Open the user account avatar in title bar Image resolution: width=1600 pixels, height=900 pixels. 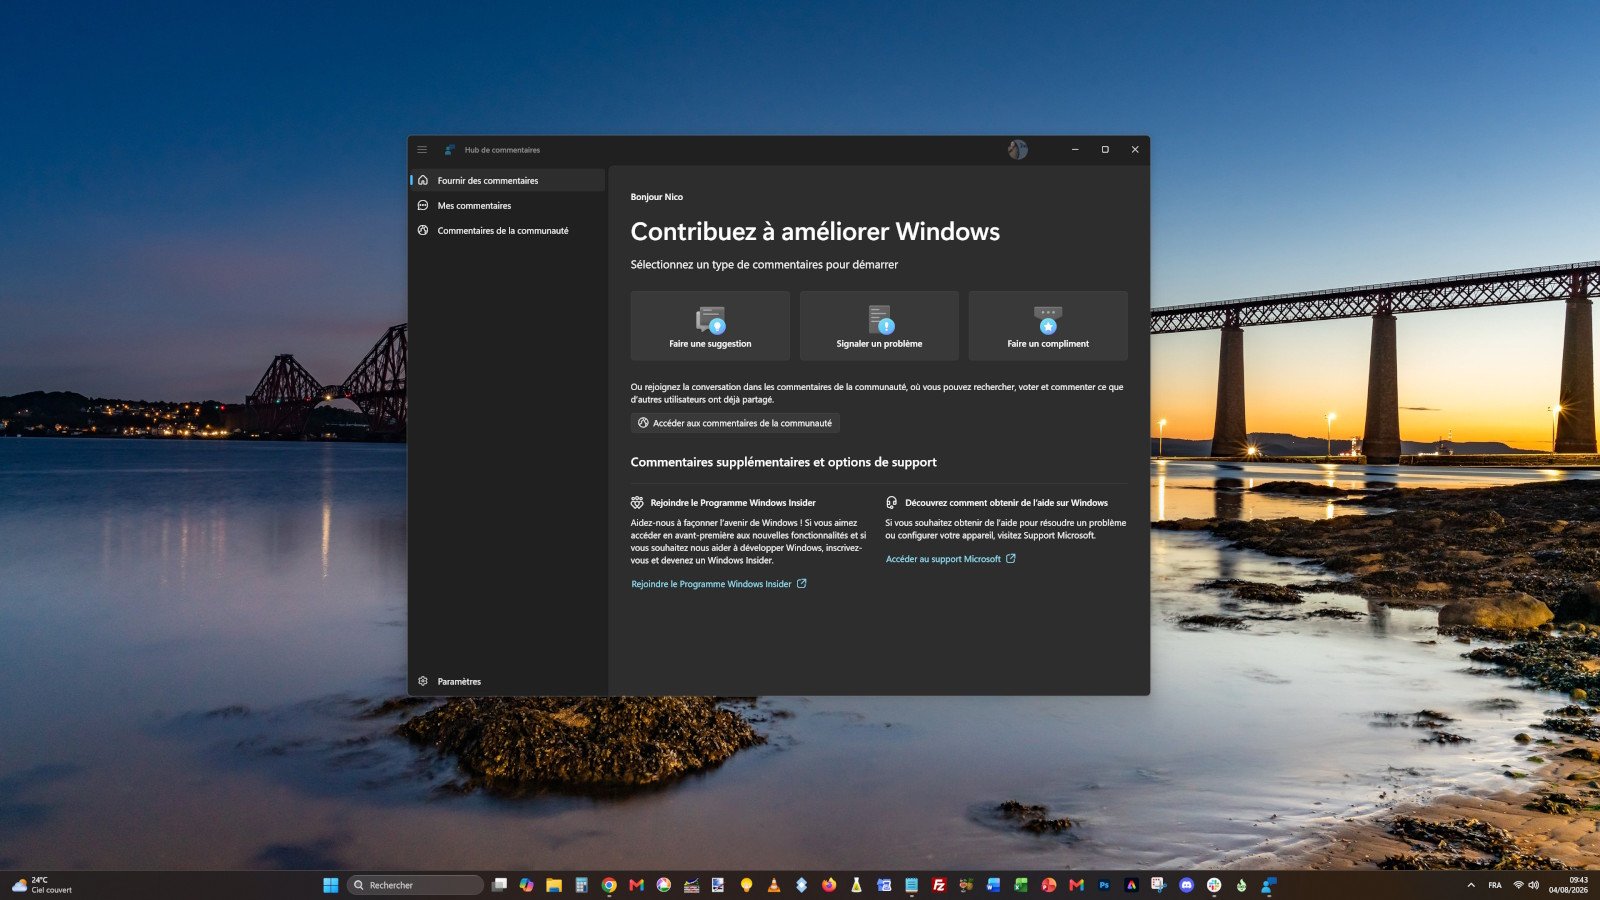(x=1018, y=150)
